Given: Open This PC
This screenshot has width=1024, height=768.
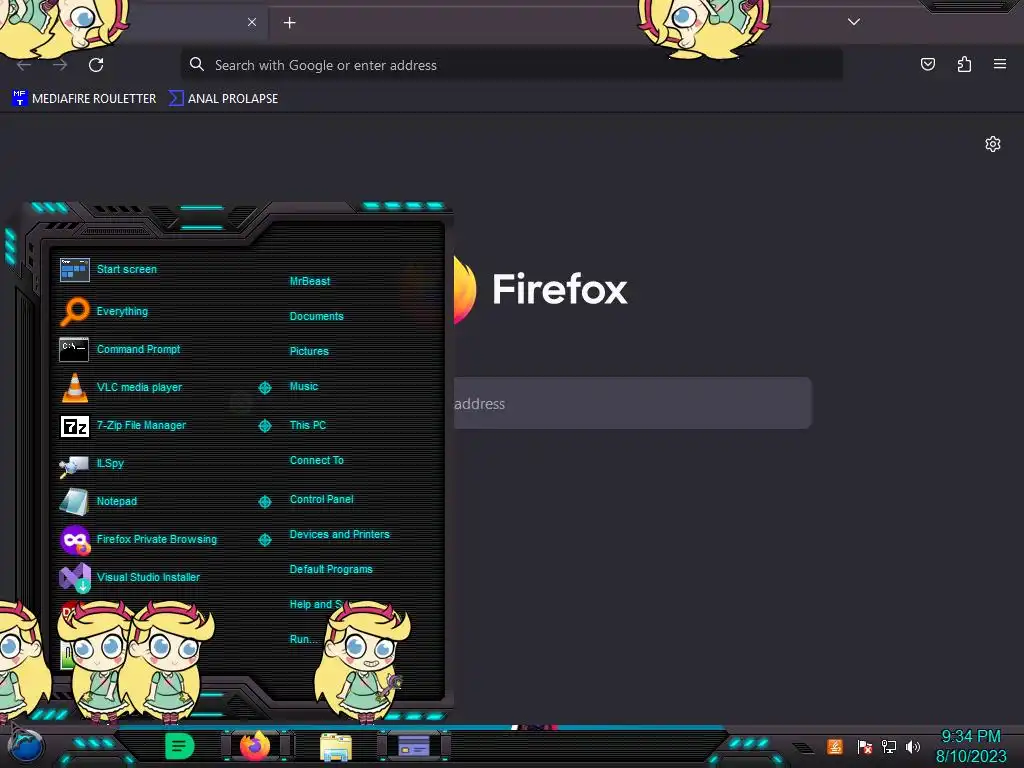Looking at the screenshot, I should [x=308, y=425].
